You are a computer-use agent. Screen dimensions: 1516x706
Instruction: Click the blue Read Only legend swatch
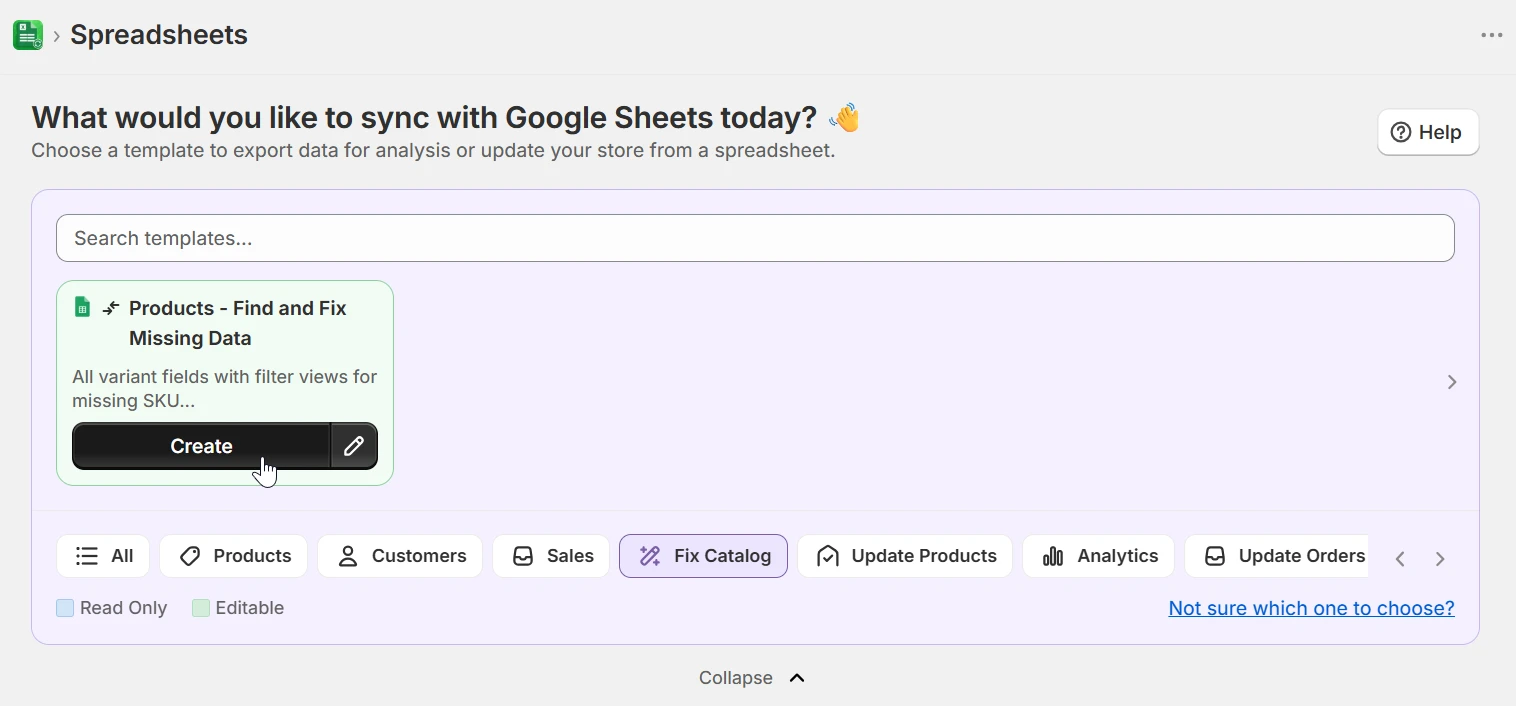coord(65,608)
